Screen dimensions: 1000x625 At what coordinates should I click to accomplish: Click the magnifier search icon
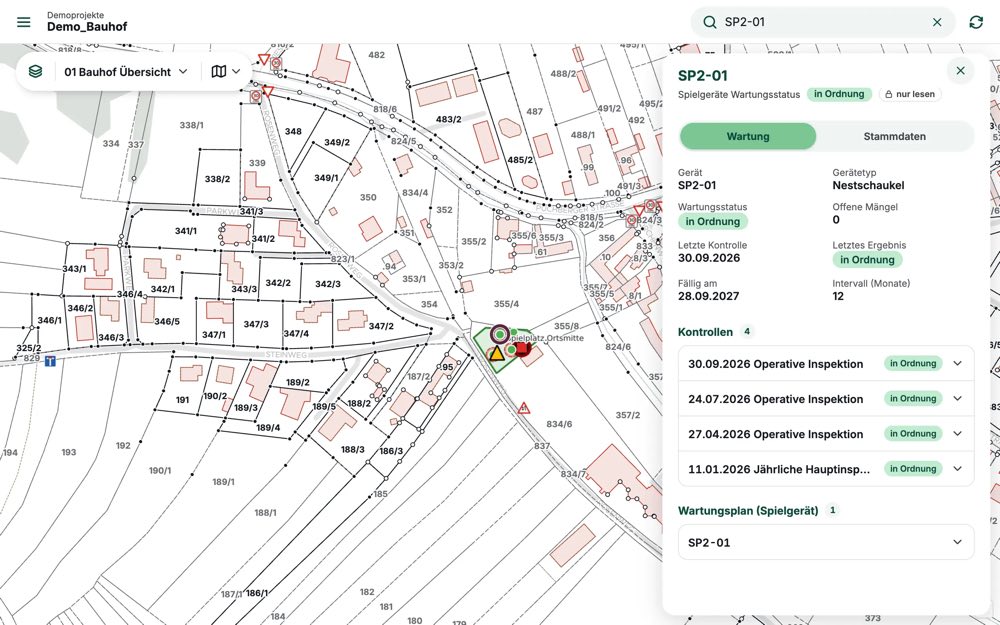click(x=710, y=22)
